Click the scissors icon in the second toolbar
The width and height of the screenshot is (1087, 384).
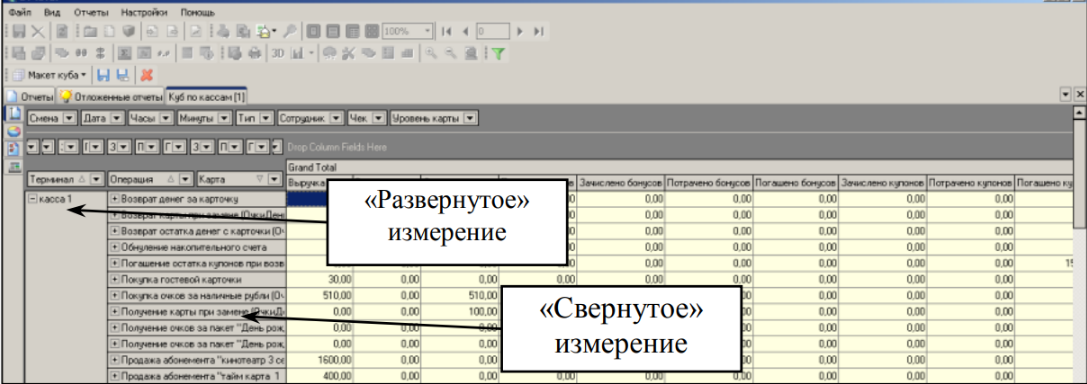pyautogui.click(x=348, y=53)
